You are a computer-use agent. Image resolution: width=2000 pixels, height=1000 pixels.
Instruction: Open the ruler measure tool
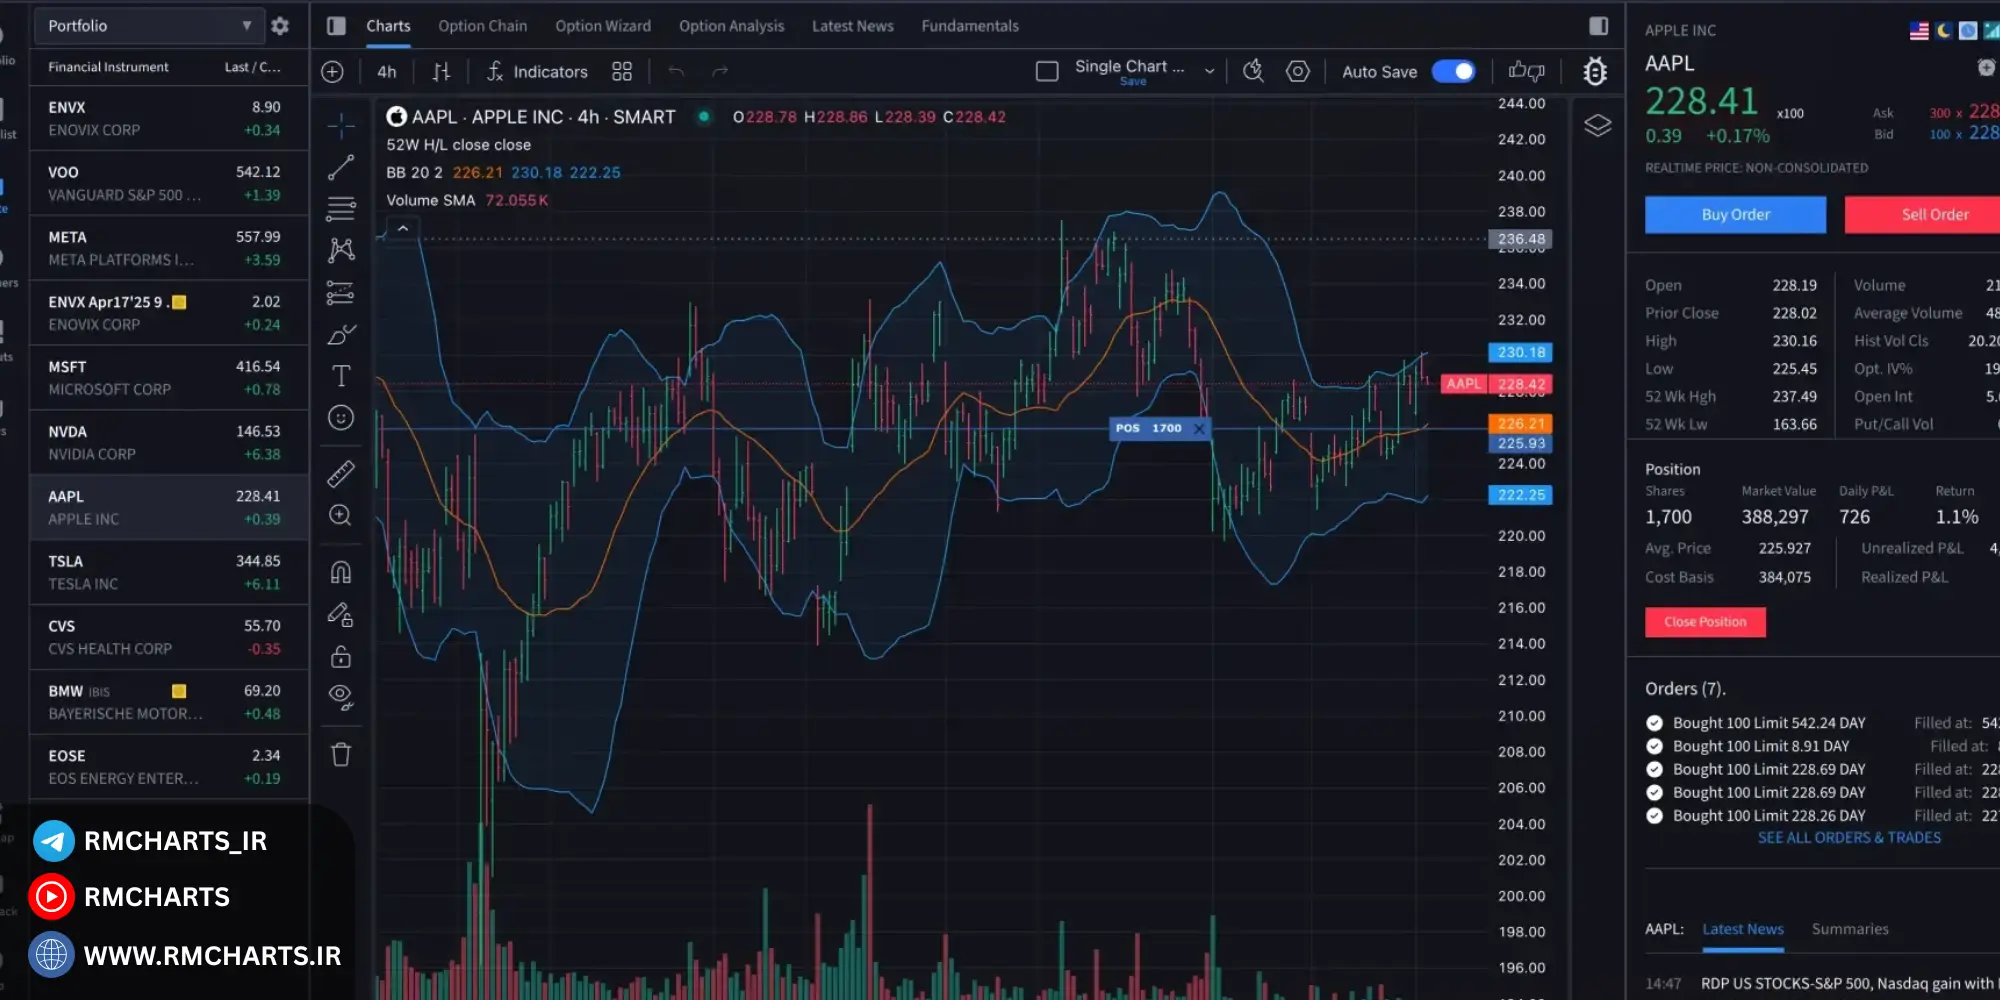341,473
